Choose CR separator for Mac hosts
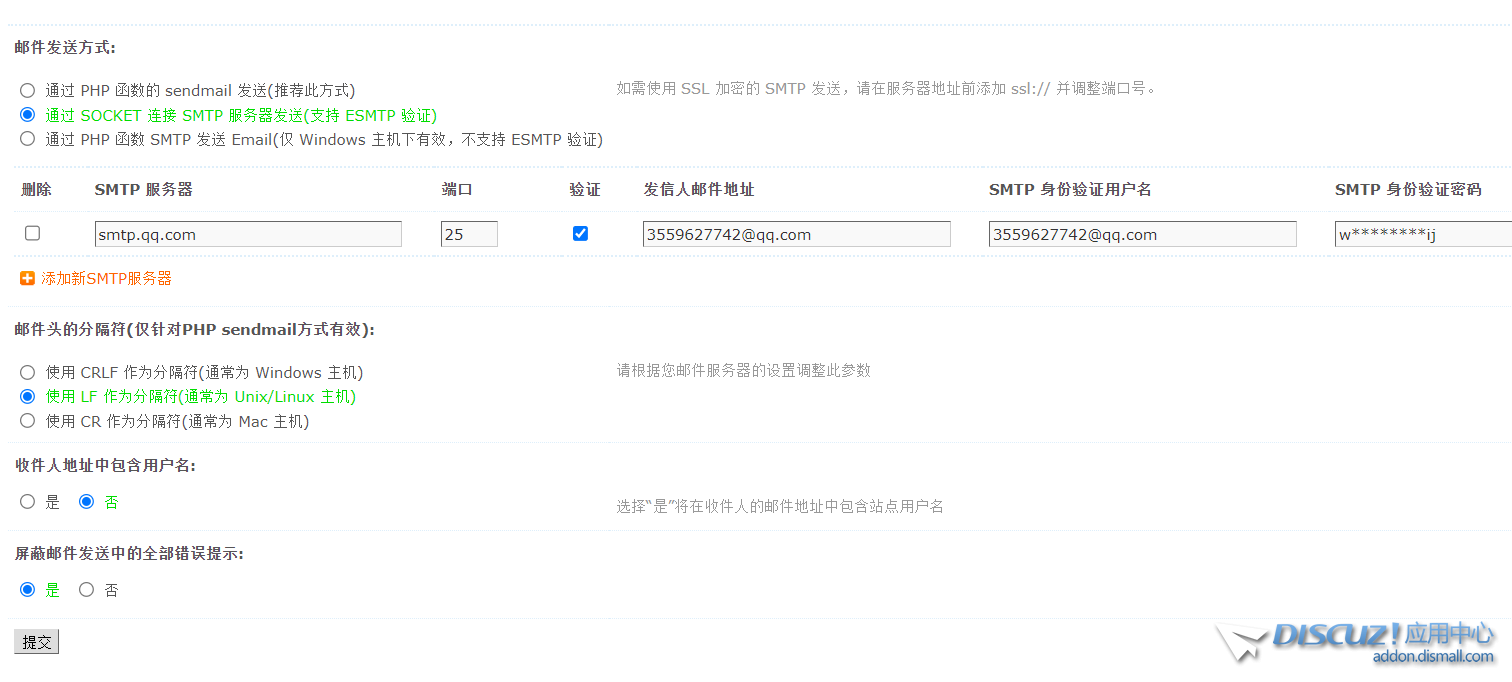 [x=27, y=421]
